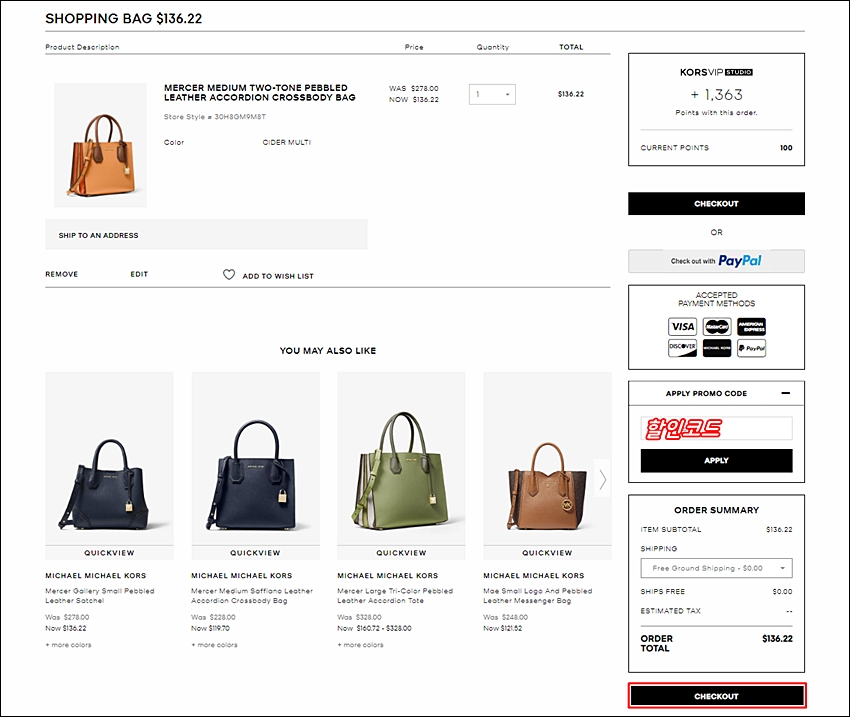
Task: Open Mercer Gallery Small Pebbled Leather Satchel link
Action: point(100,596)
